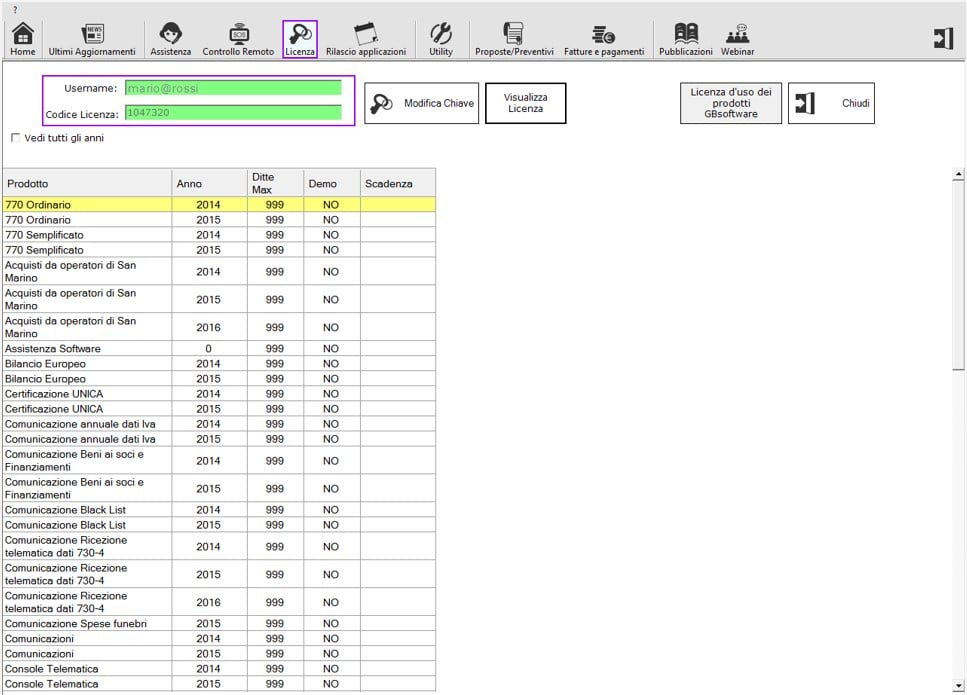Select Comunicazione Spese funebri row
967x695 pixels.
(219, 623)
